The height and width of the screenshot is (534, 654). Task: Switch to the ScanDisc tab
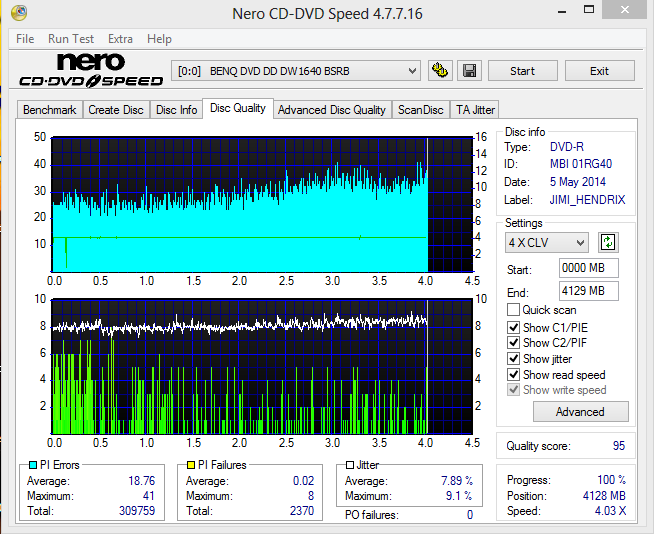(420, 110)
